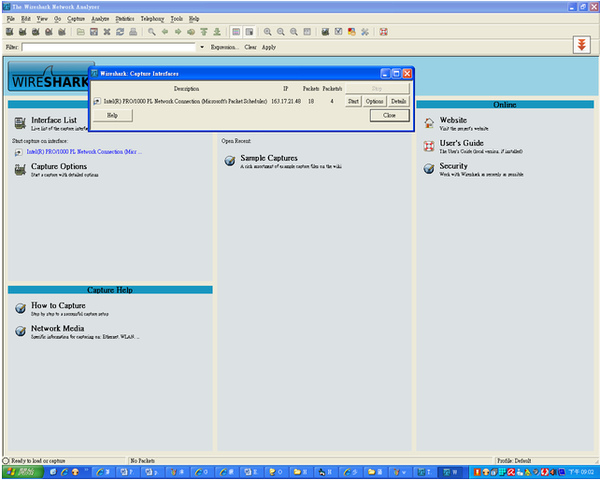Open the View menu
The image size is (600, 480).
42,19
